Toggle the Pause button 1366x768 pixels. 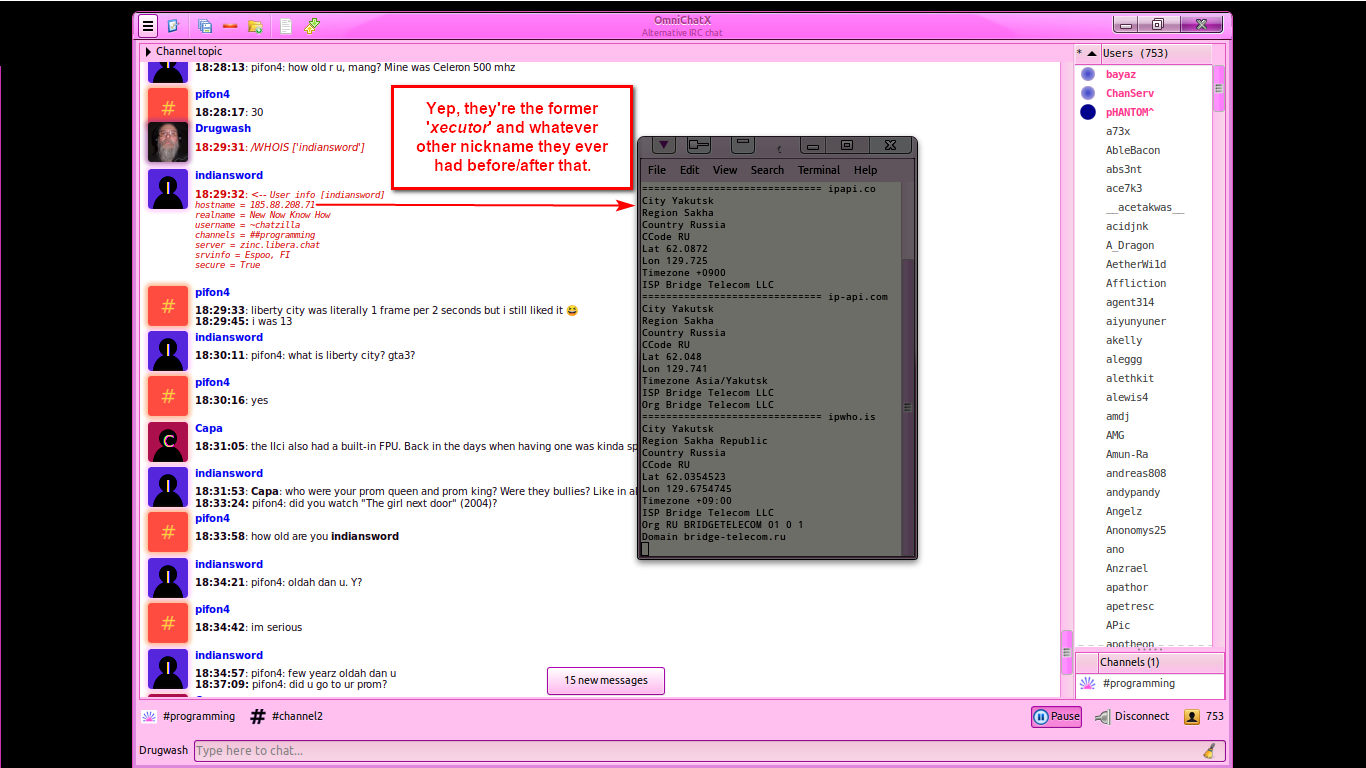pyautogui.click(x=1056, y=717)
